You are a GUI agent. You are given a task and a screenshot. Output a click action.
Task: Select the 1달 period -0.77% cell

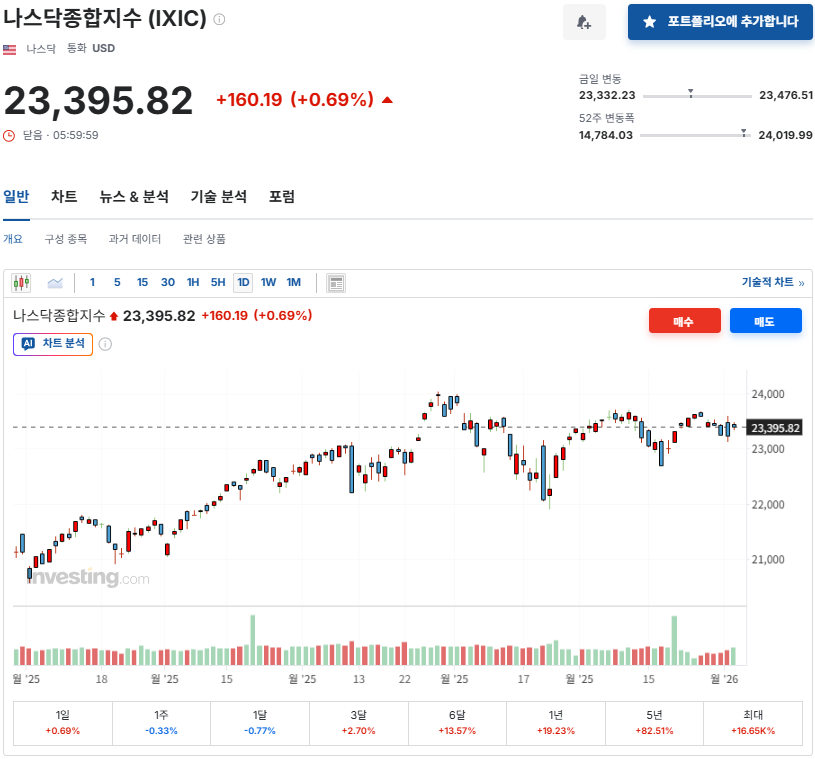coord(260,723)
